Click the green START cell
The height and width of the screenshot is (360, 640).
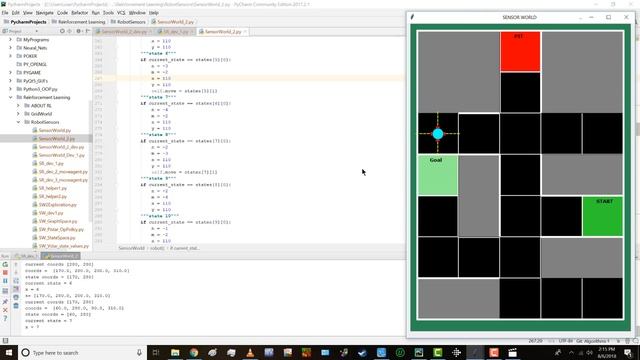click(x=603, y=216)
